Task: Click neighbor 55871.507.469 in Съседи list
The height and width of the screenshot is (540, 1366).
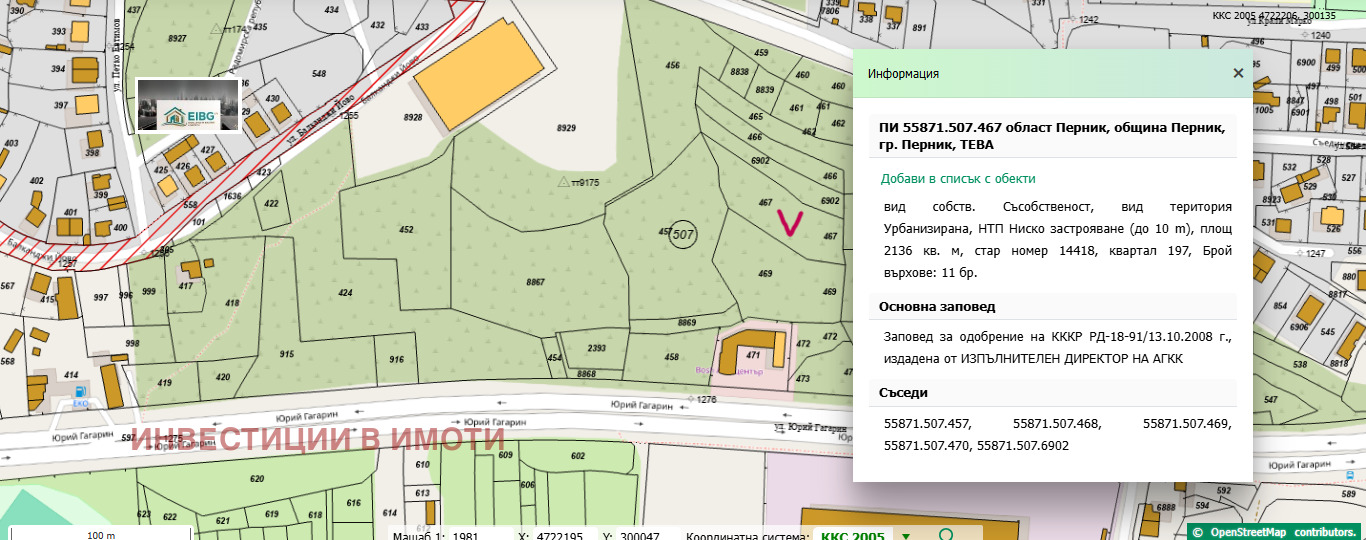Action: pyautogui.click(x=1187, y=424)
